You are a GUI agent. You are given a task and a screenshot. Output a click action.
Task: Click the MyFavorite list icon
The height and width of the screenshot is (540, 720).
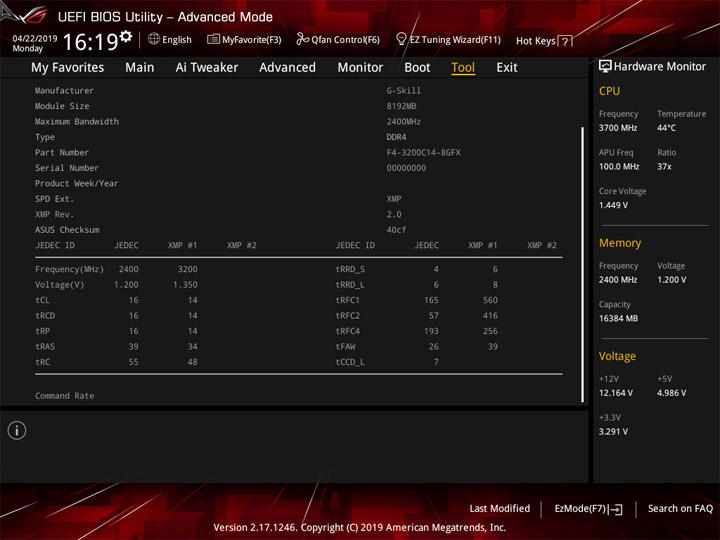[213, 39]
